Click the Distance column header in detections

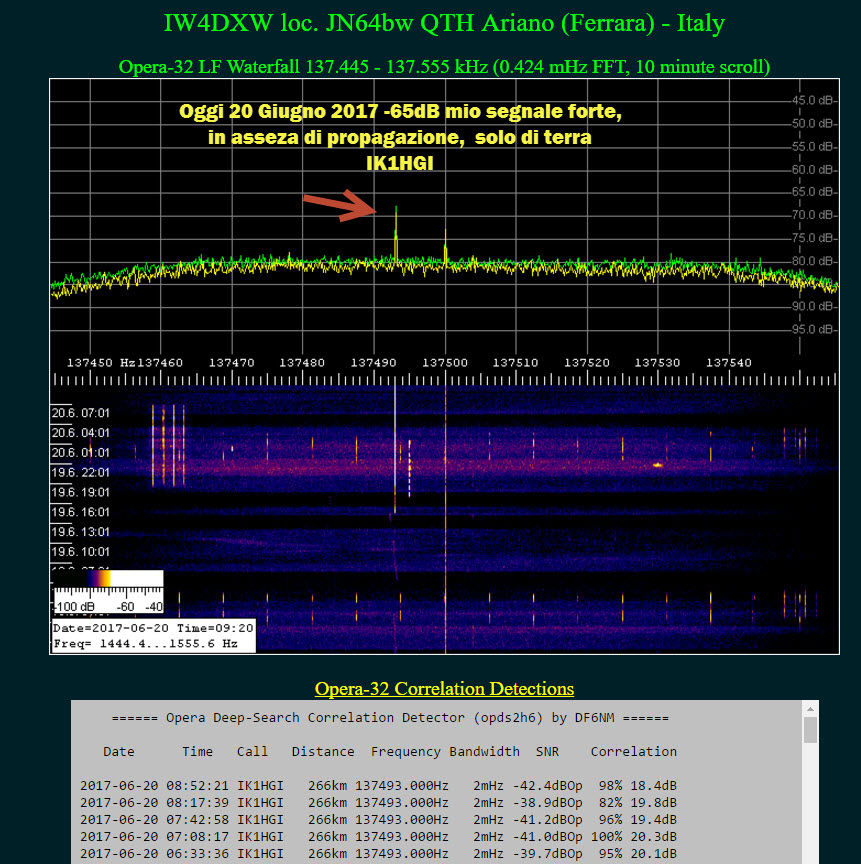coord(323,752)
